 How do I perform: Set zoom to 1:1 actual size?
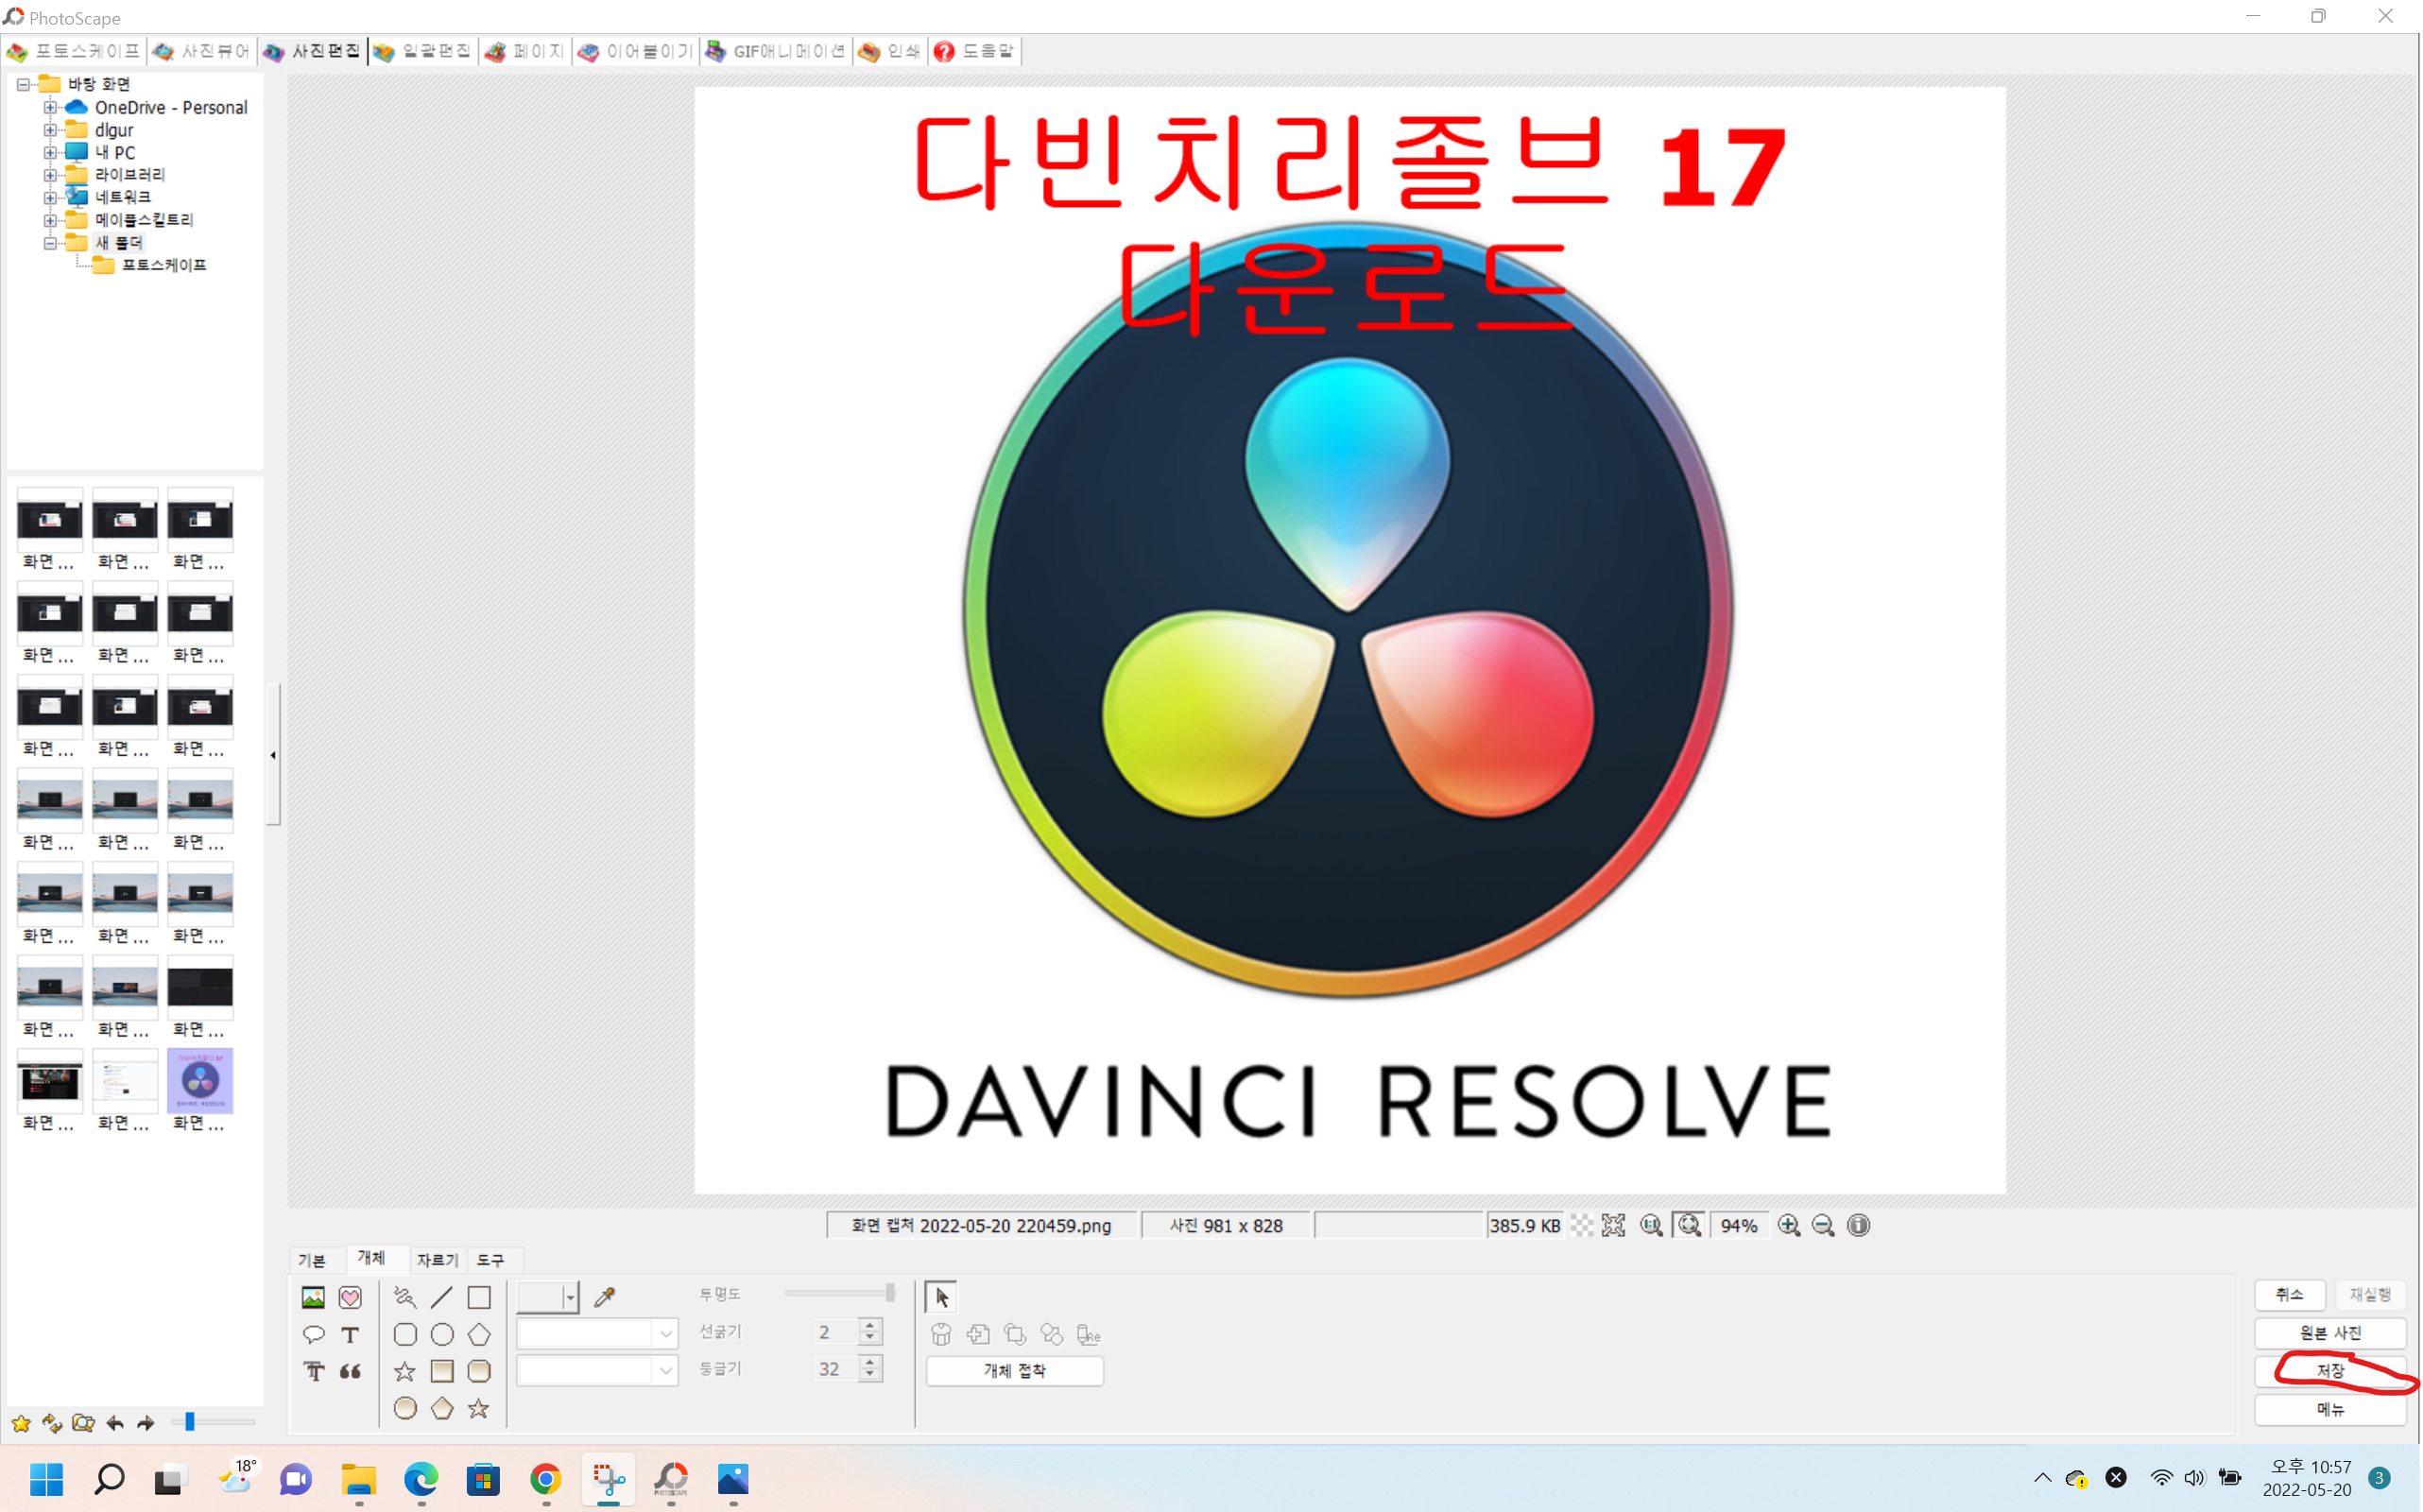click(1652, 1225)
